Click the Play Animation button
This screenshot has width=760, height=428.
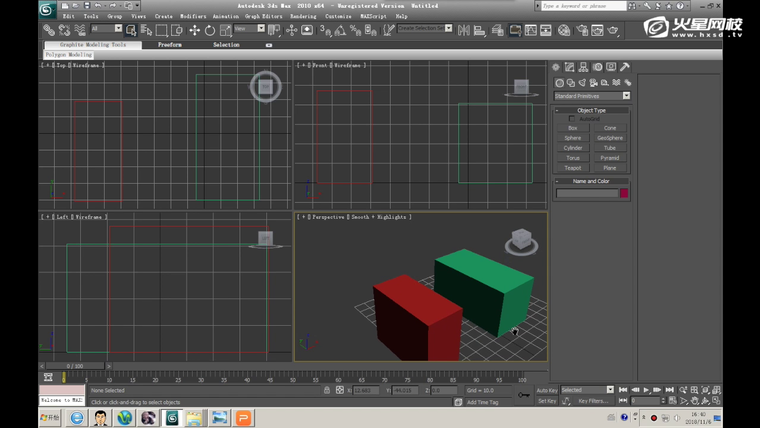(646, 390)
